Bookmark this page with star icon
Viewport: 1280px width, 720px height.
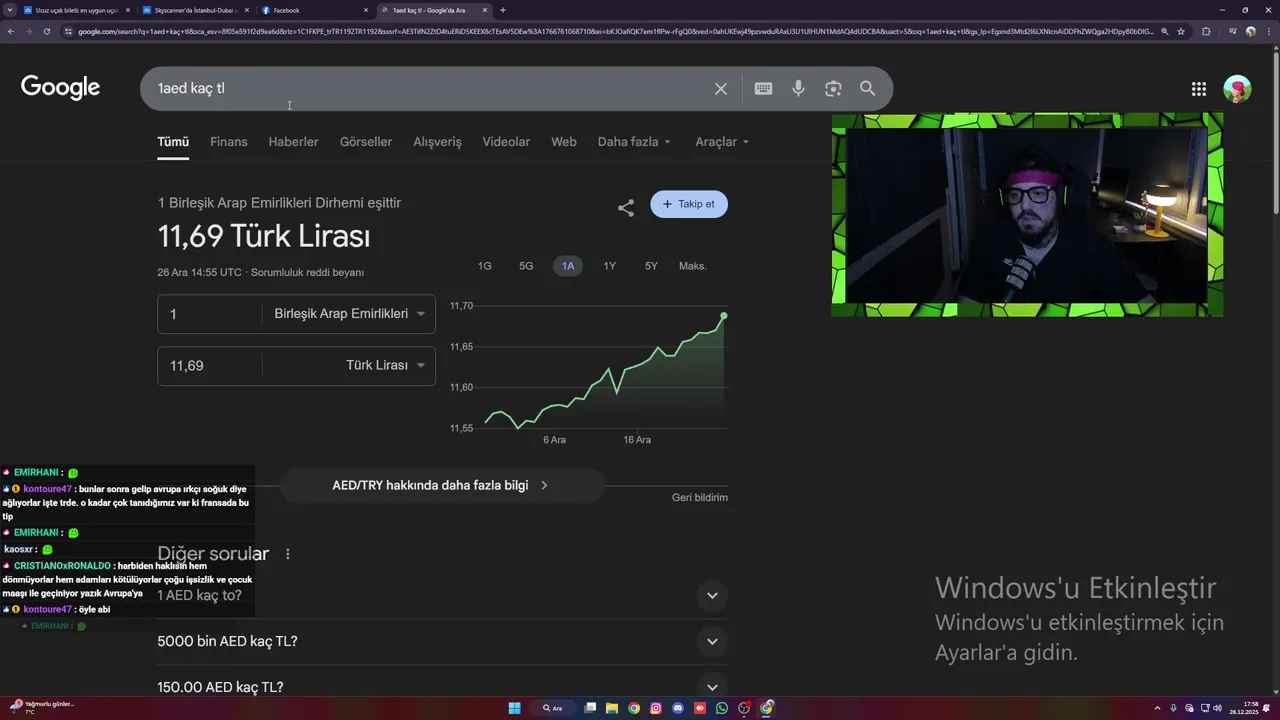[1181, 31]
